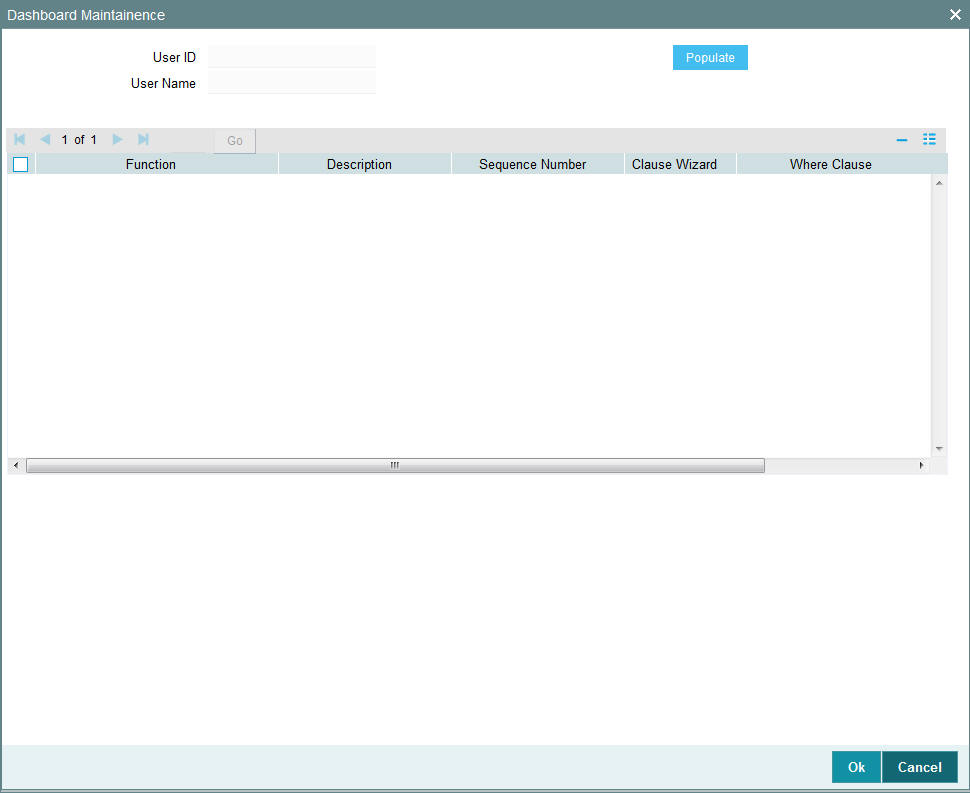The height and width of the screenshot is (793, 970).
Task: Go to the previous page of records
Action: point(45,139)
